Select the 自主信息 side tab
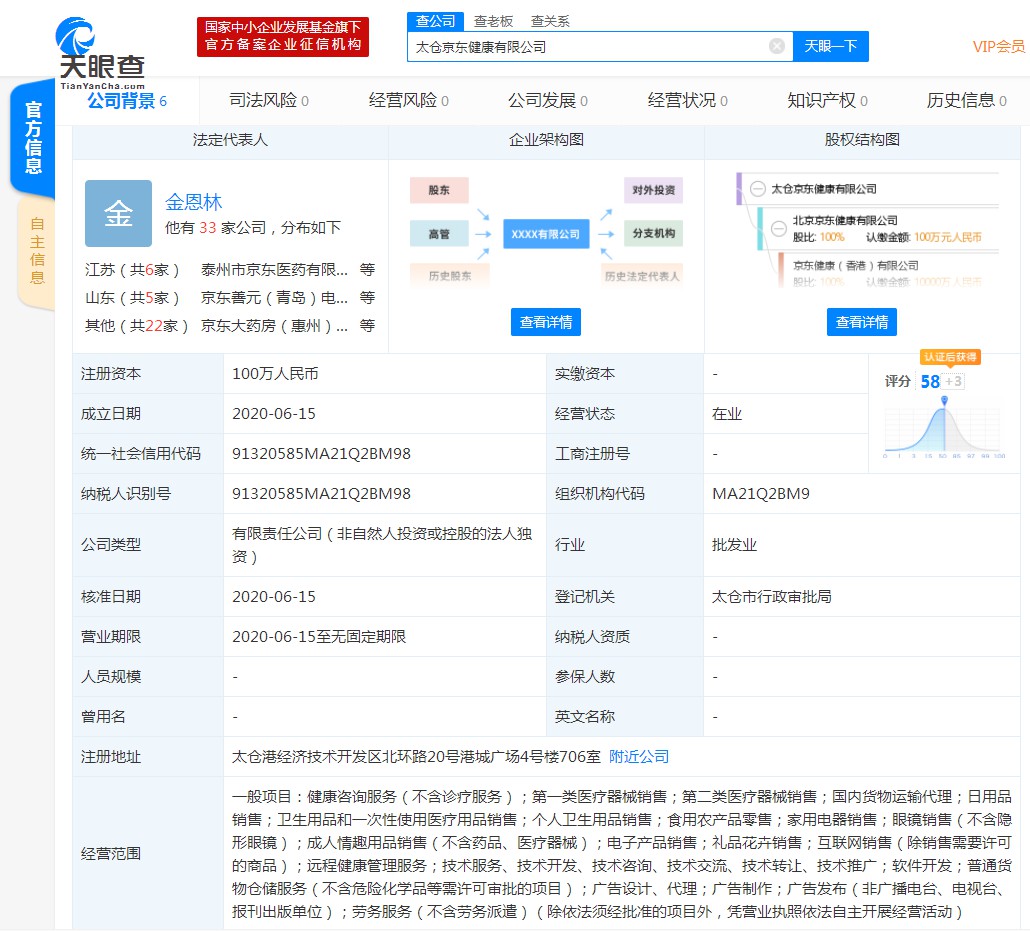This screenshot has height=931, width=1030. [x=37, y=250]
